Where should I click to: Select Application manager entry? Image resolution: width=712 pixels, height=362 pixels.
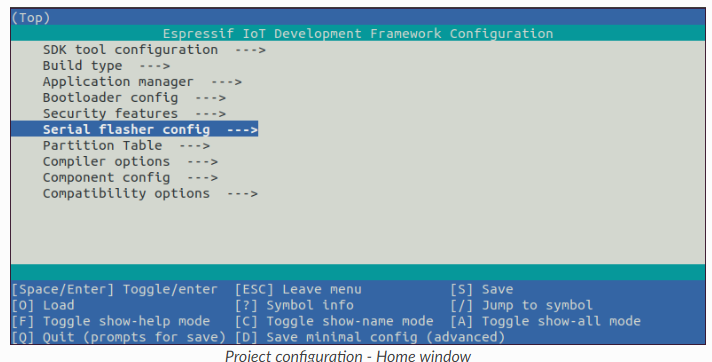(142, 82)
